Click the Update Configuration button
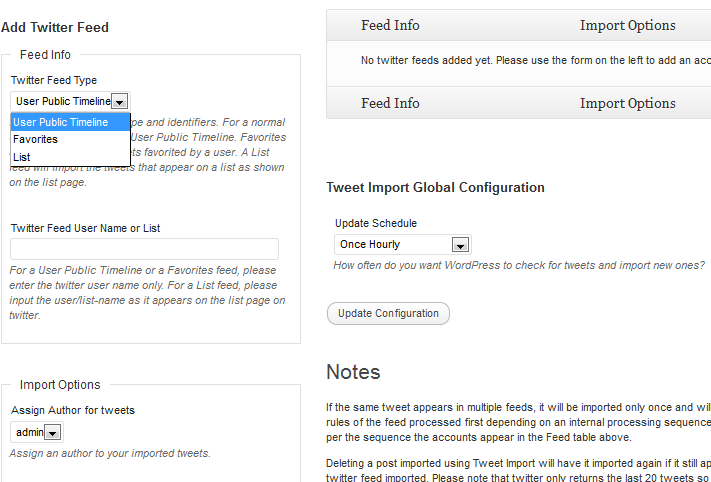711x482 pixels. pos(388,313)
